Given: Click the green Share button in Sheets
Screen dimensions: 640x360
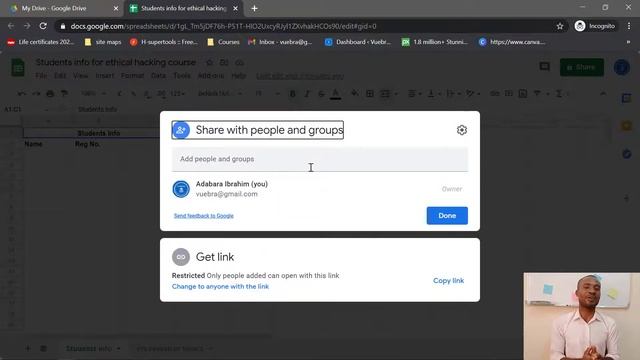Looking at the screenshot, I should point(582,67).
